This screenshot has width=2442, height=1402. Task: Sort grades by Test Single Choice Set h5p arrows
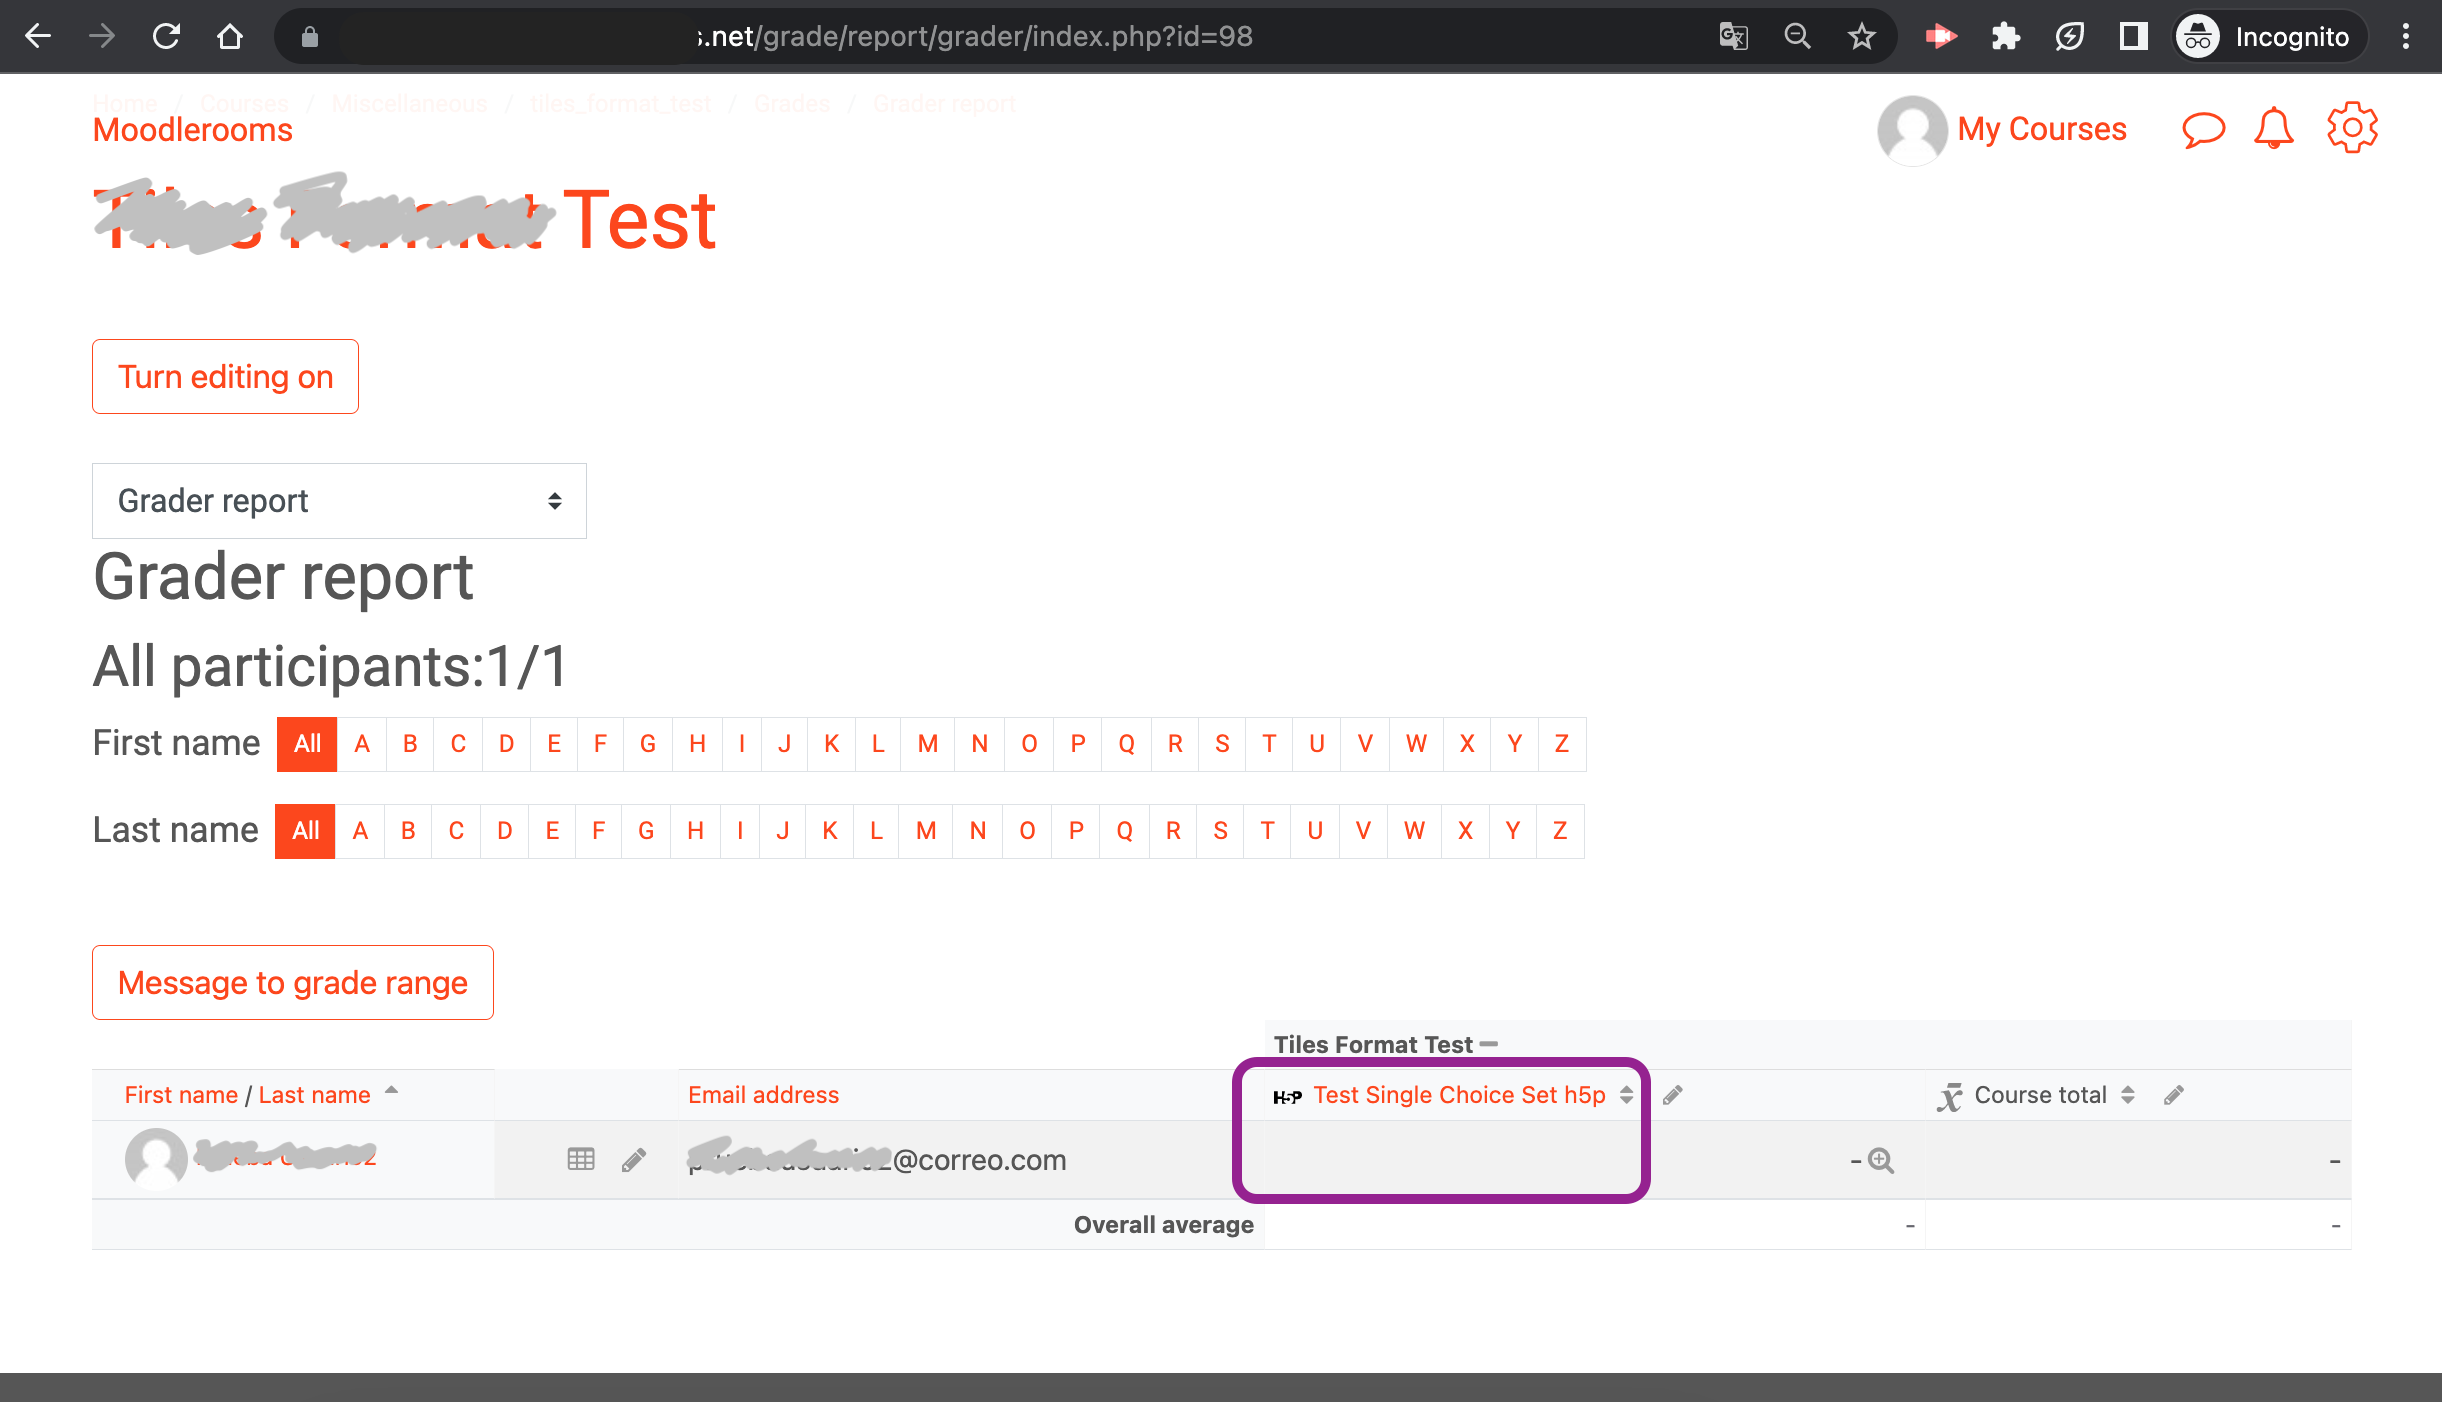1627,1095
